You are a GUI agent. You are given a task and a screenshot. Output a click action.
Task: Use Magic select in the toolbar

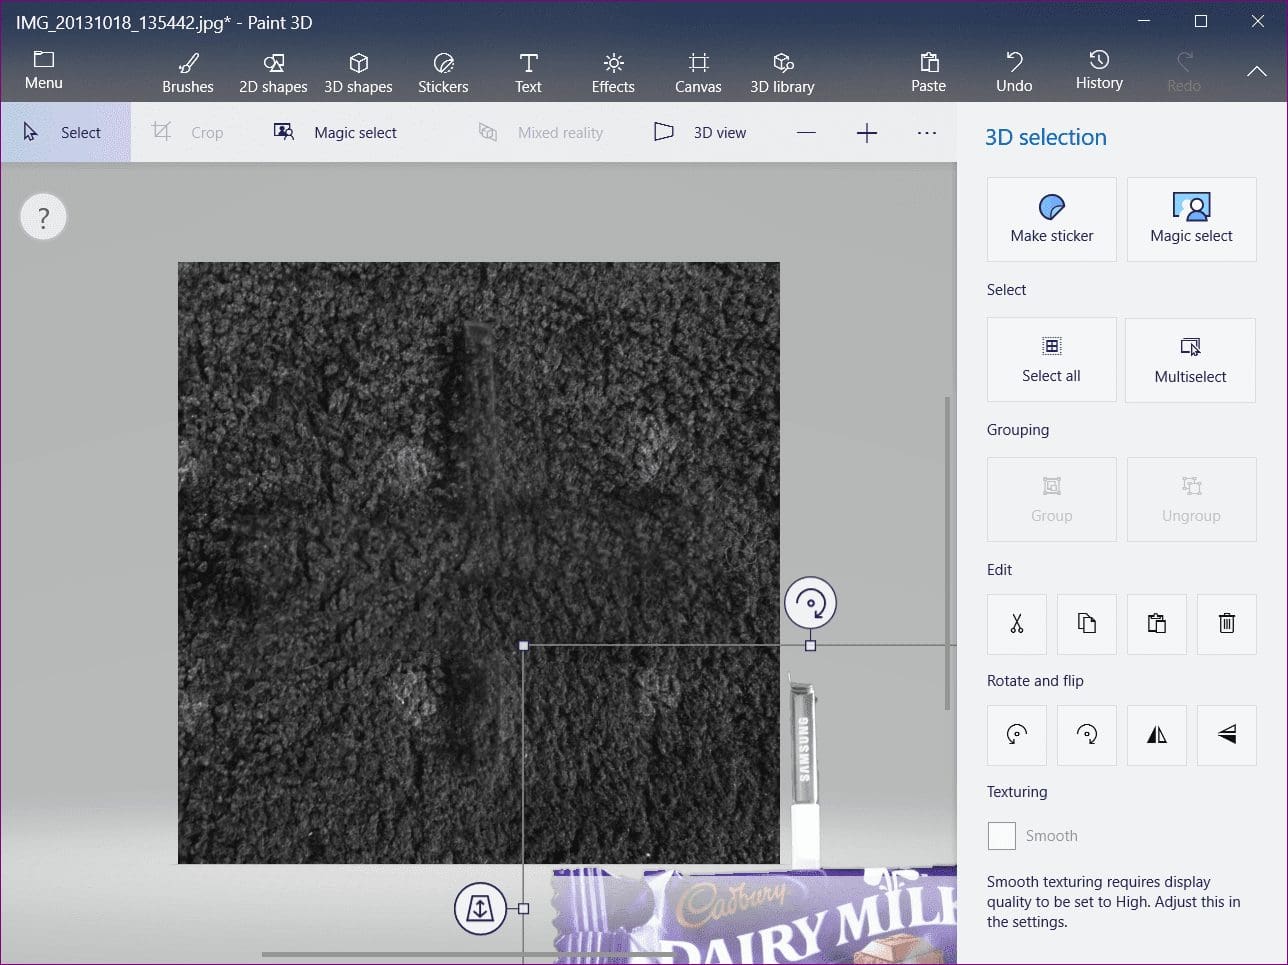335,132
